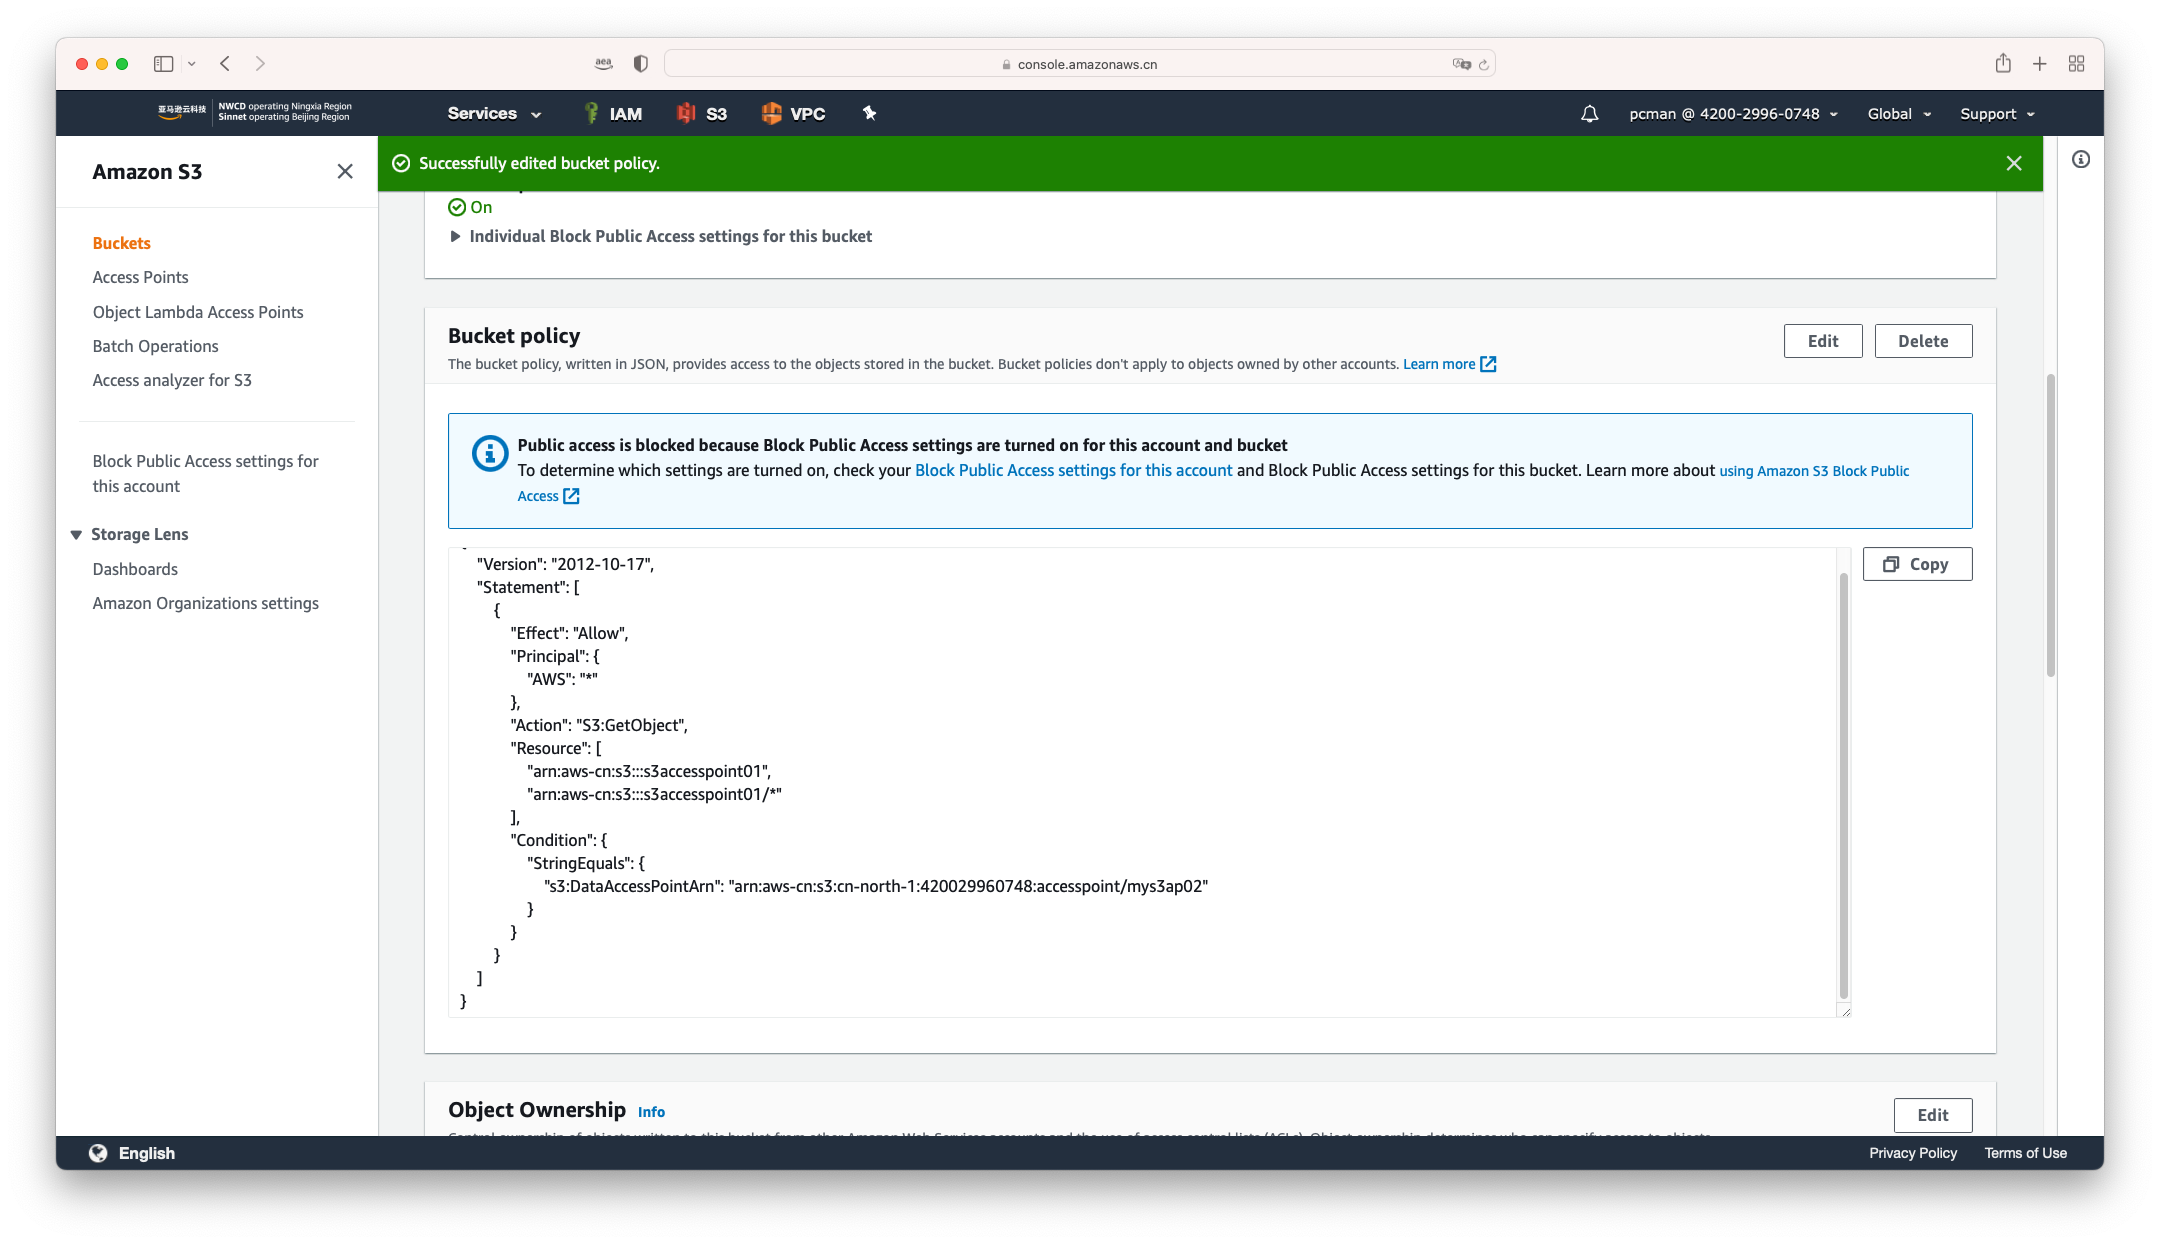Screen dimensions: 2160x1244
Task: Click the privacy shield icon
Action: (641, 64)
